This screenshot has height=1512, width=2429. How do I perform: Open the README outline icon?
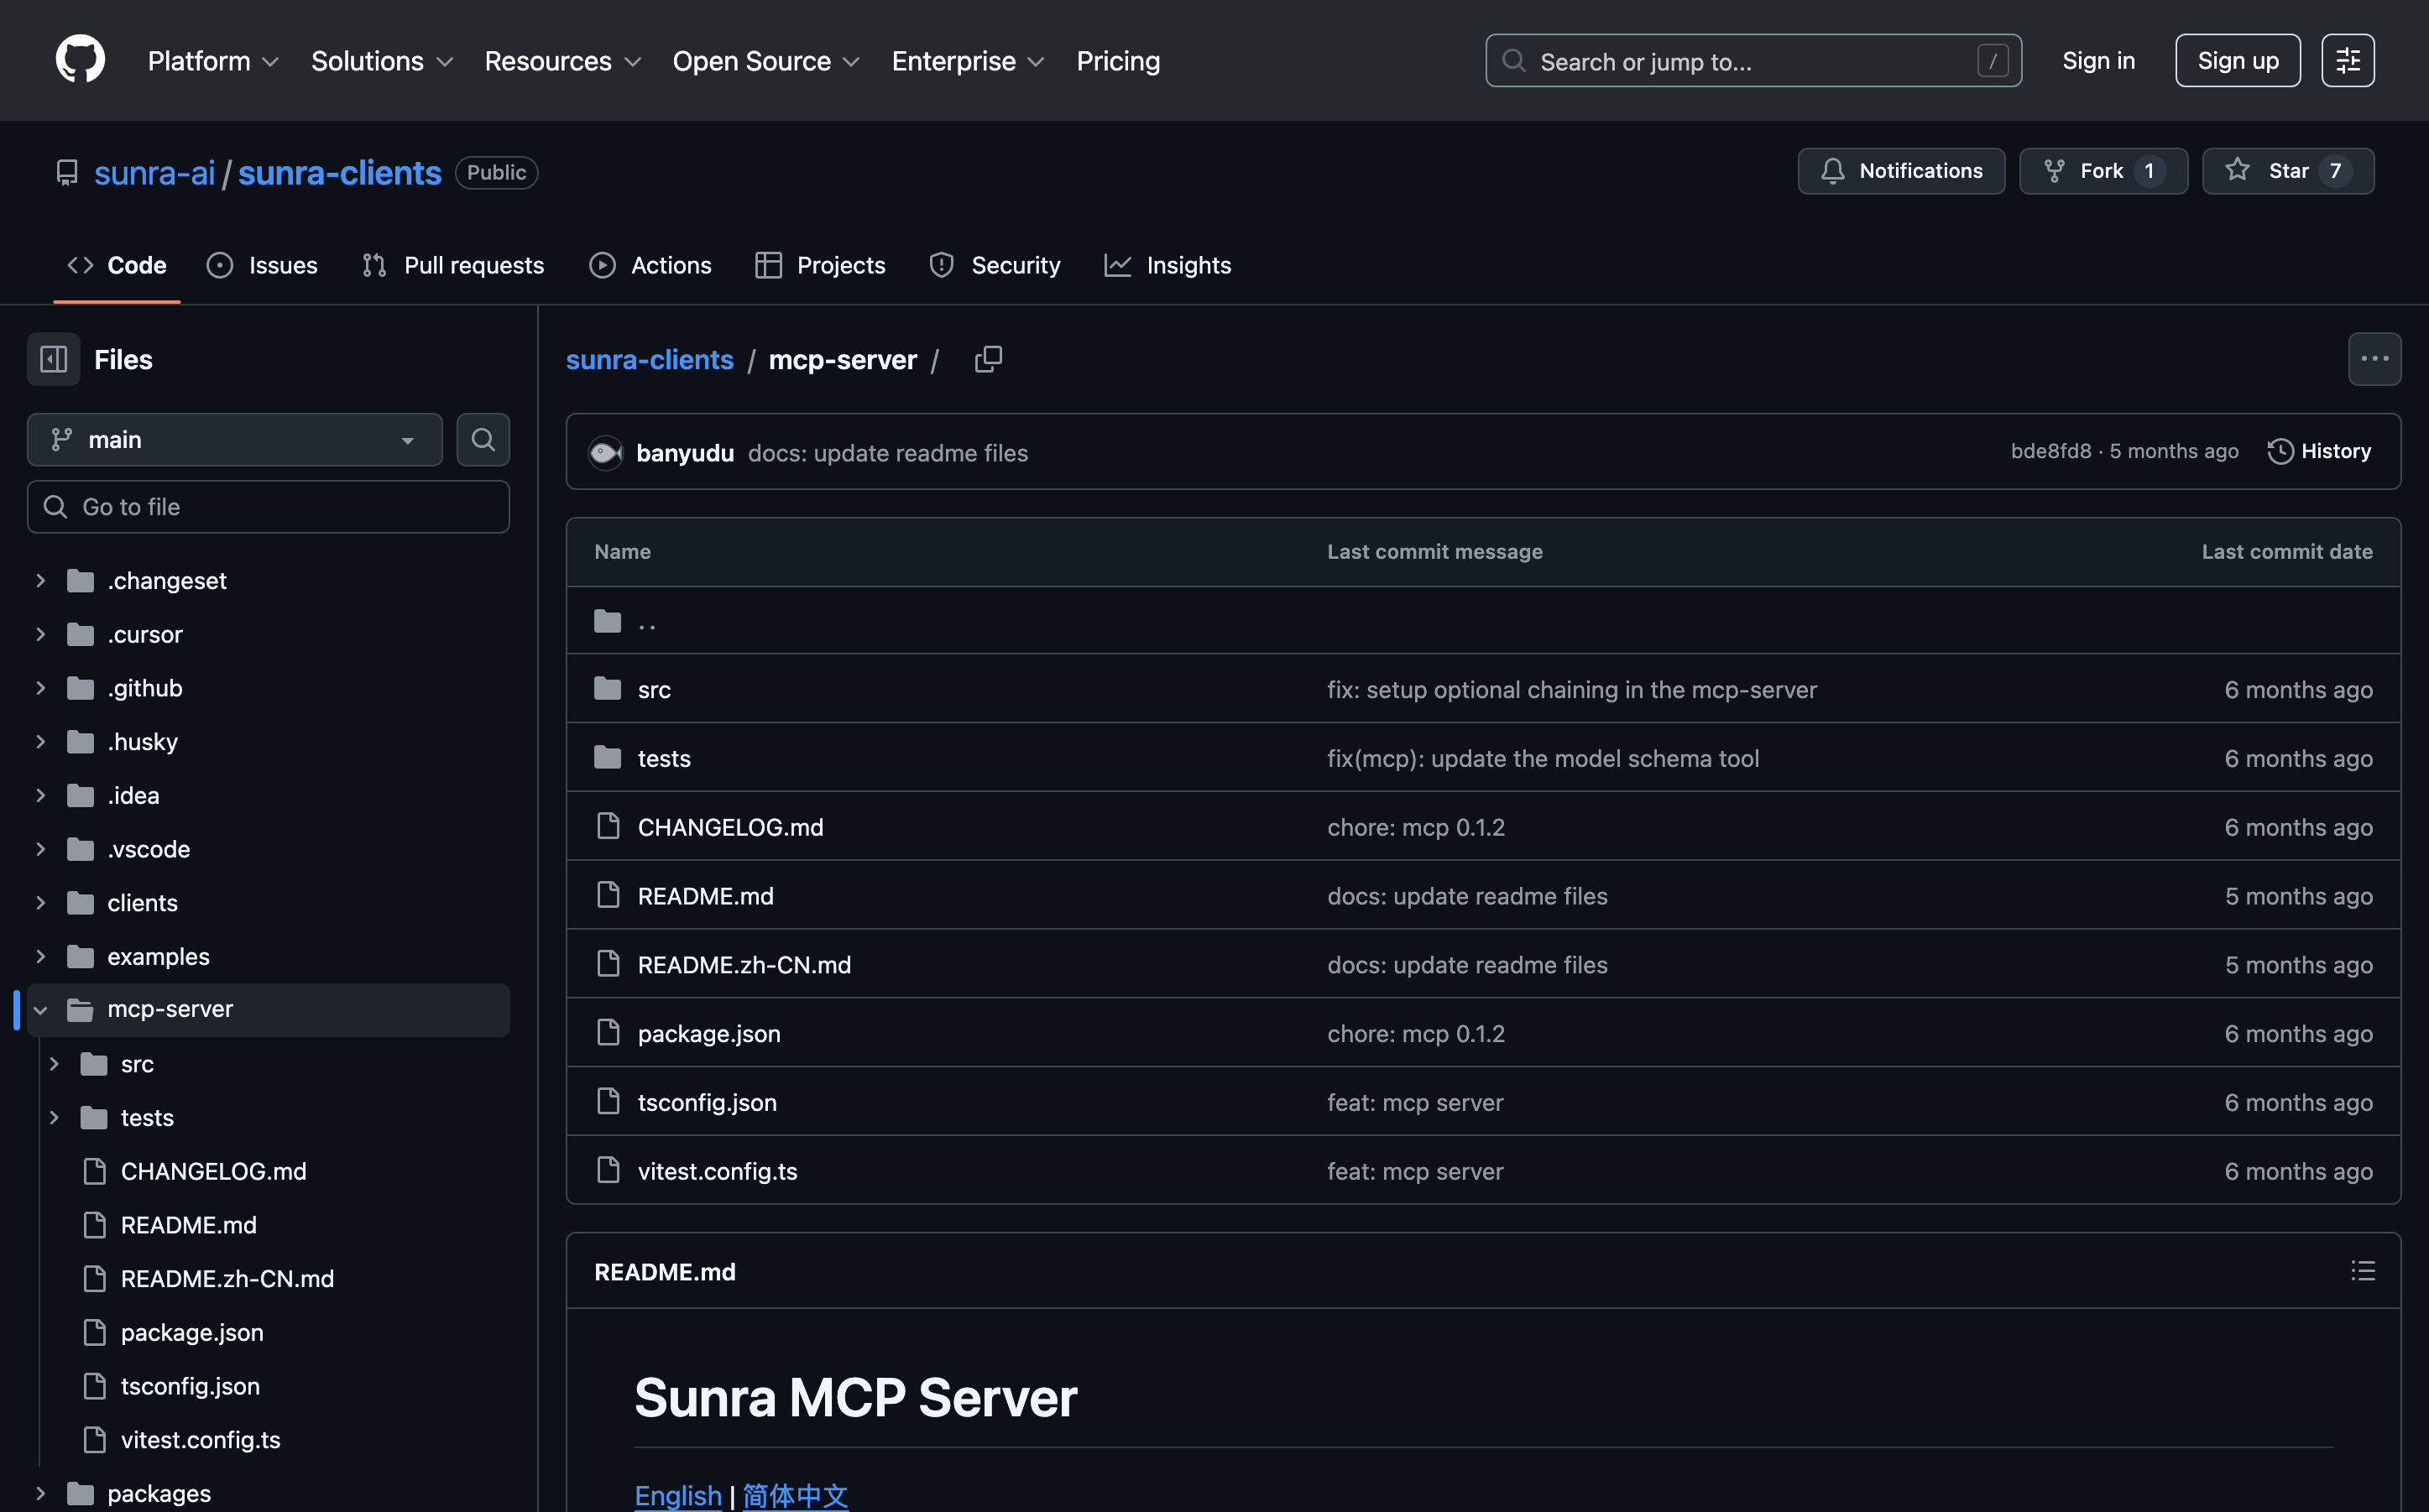point(2362,1271)
